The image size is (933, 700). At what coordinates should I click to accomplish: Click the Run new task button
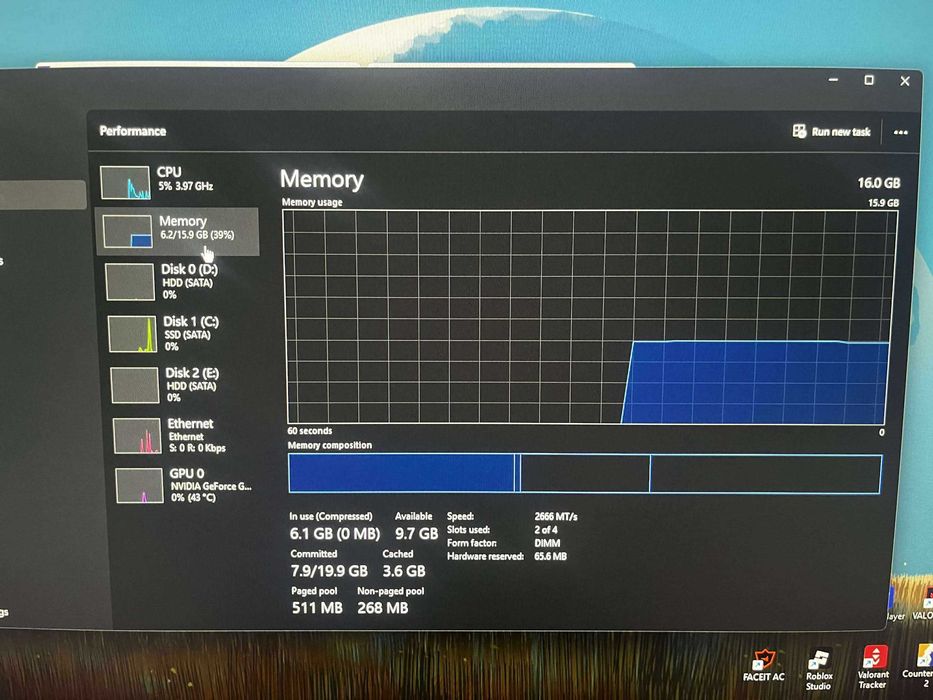pyautogui.click(x=832, y=132)
